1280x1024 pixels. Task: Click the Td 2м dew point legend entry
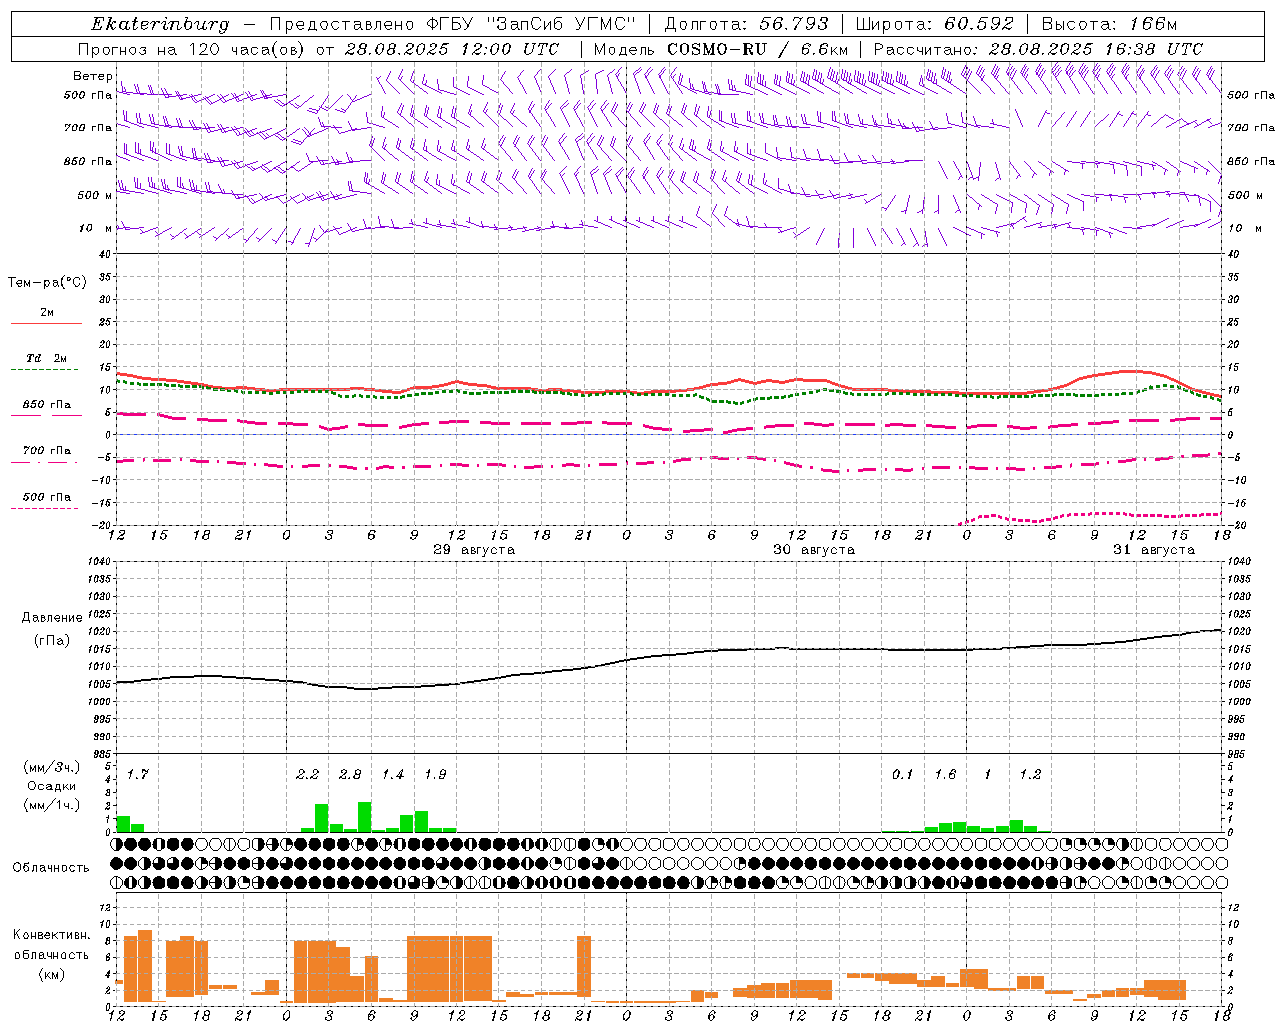pyautogui.click(x=47, y=358)
